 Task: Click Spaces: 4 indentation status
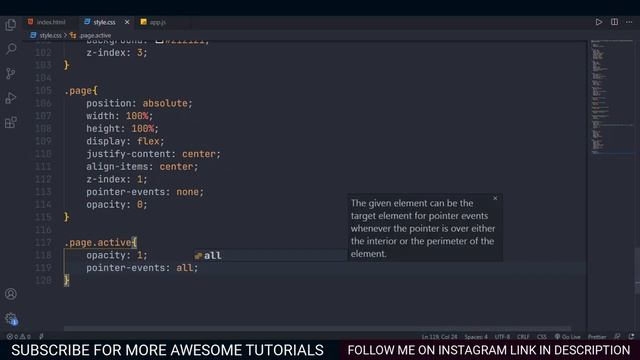click(x=476, y=337)
